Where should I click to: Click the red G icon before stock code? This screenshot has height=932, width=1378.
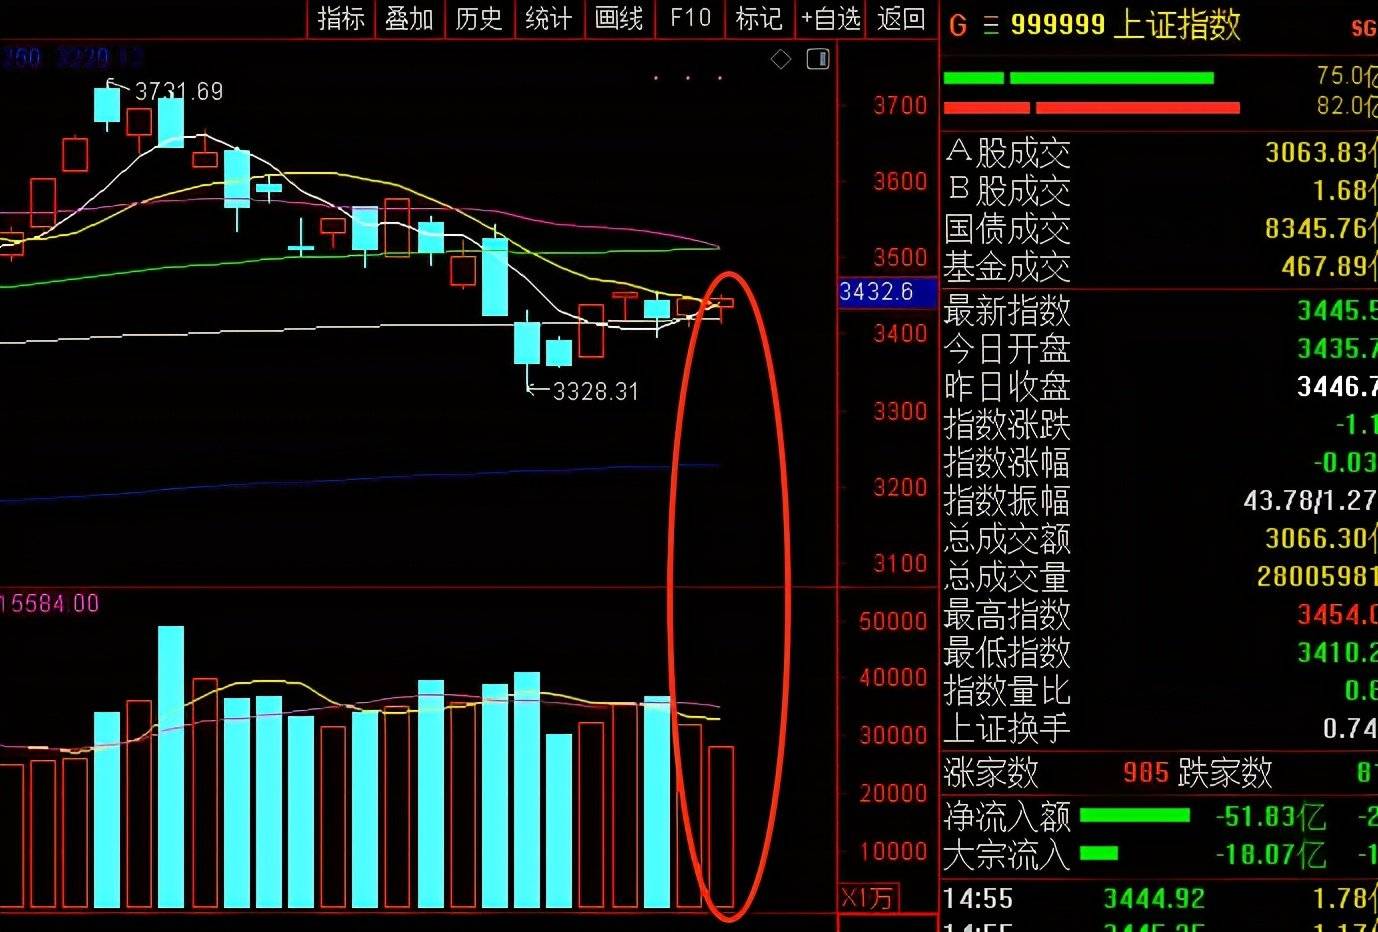pos(957,25)
